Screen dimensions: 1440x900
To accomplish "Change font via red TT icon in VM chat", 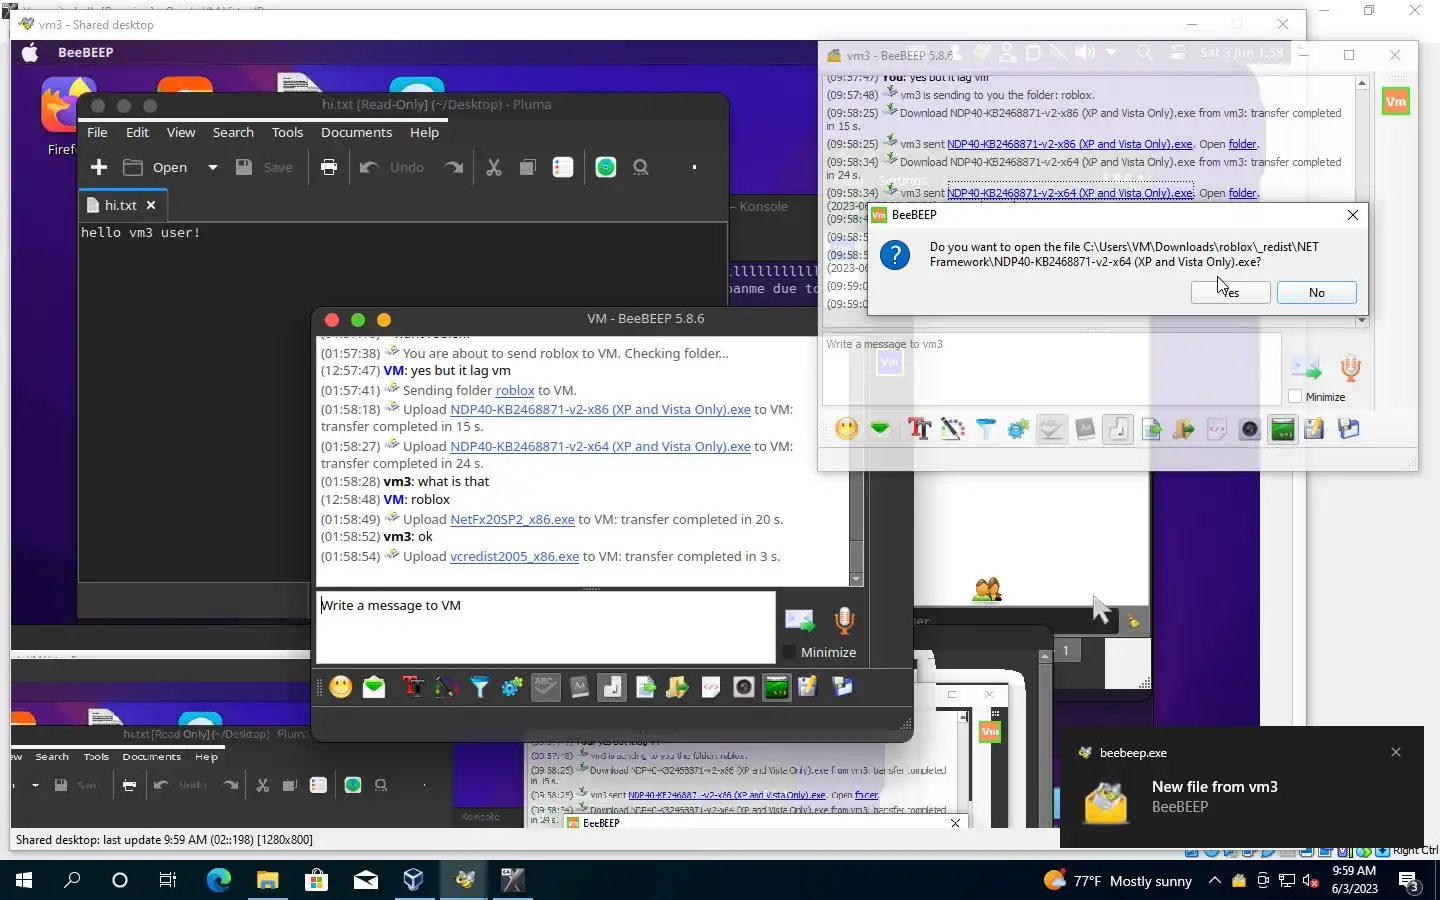I will coord(412,687).
